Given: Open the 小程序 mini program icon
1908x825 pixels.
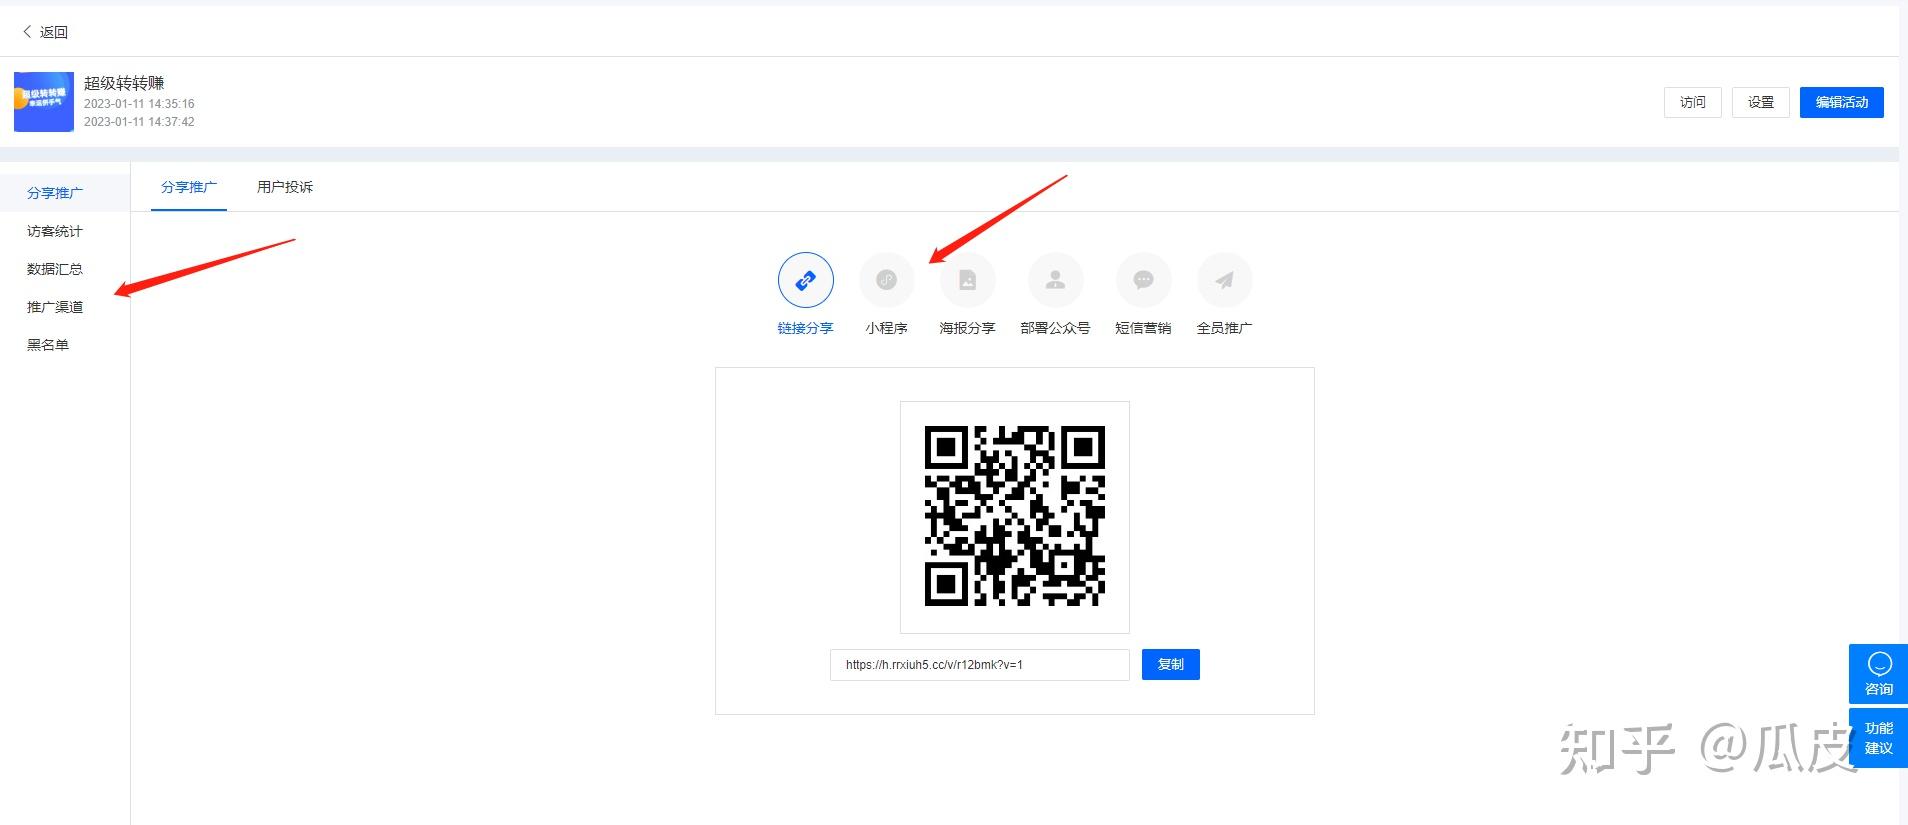Looking at the screenshot, I should [887, 280].
